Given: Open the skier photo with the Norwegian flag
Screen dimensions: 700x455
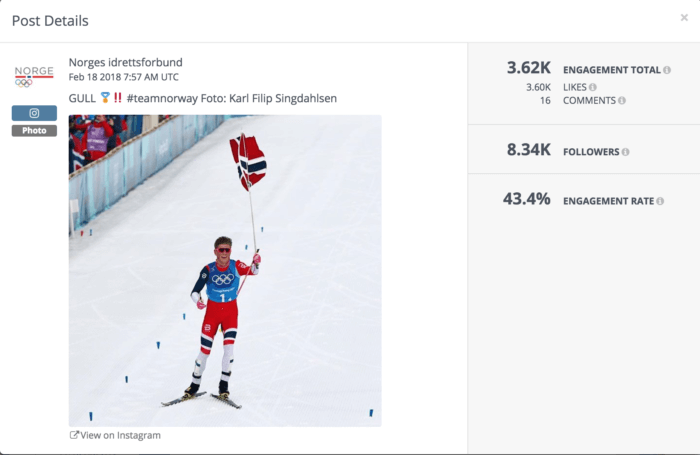Looking at the screenshot, I should coord(225,270).
